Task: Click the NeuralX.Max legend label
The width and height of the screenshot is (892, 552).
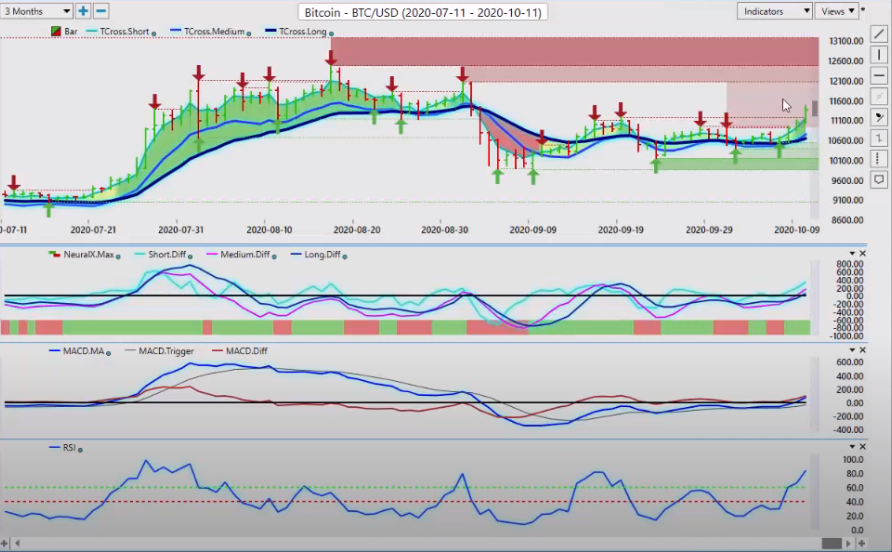Action: (x=89, y=254)
